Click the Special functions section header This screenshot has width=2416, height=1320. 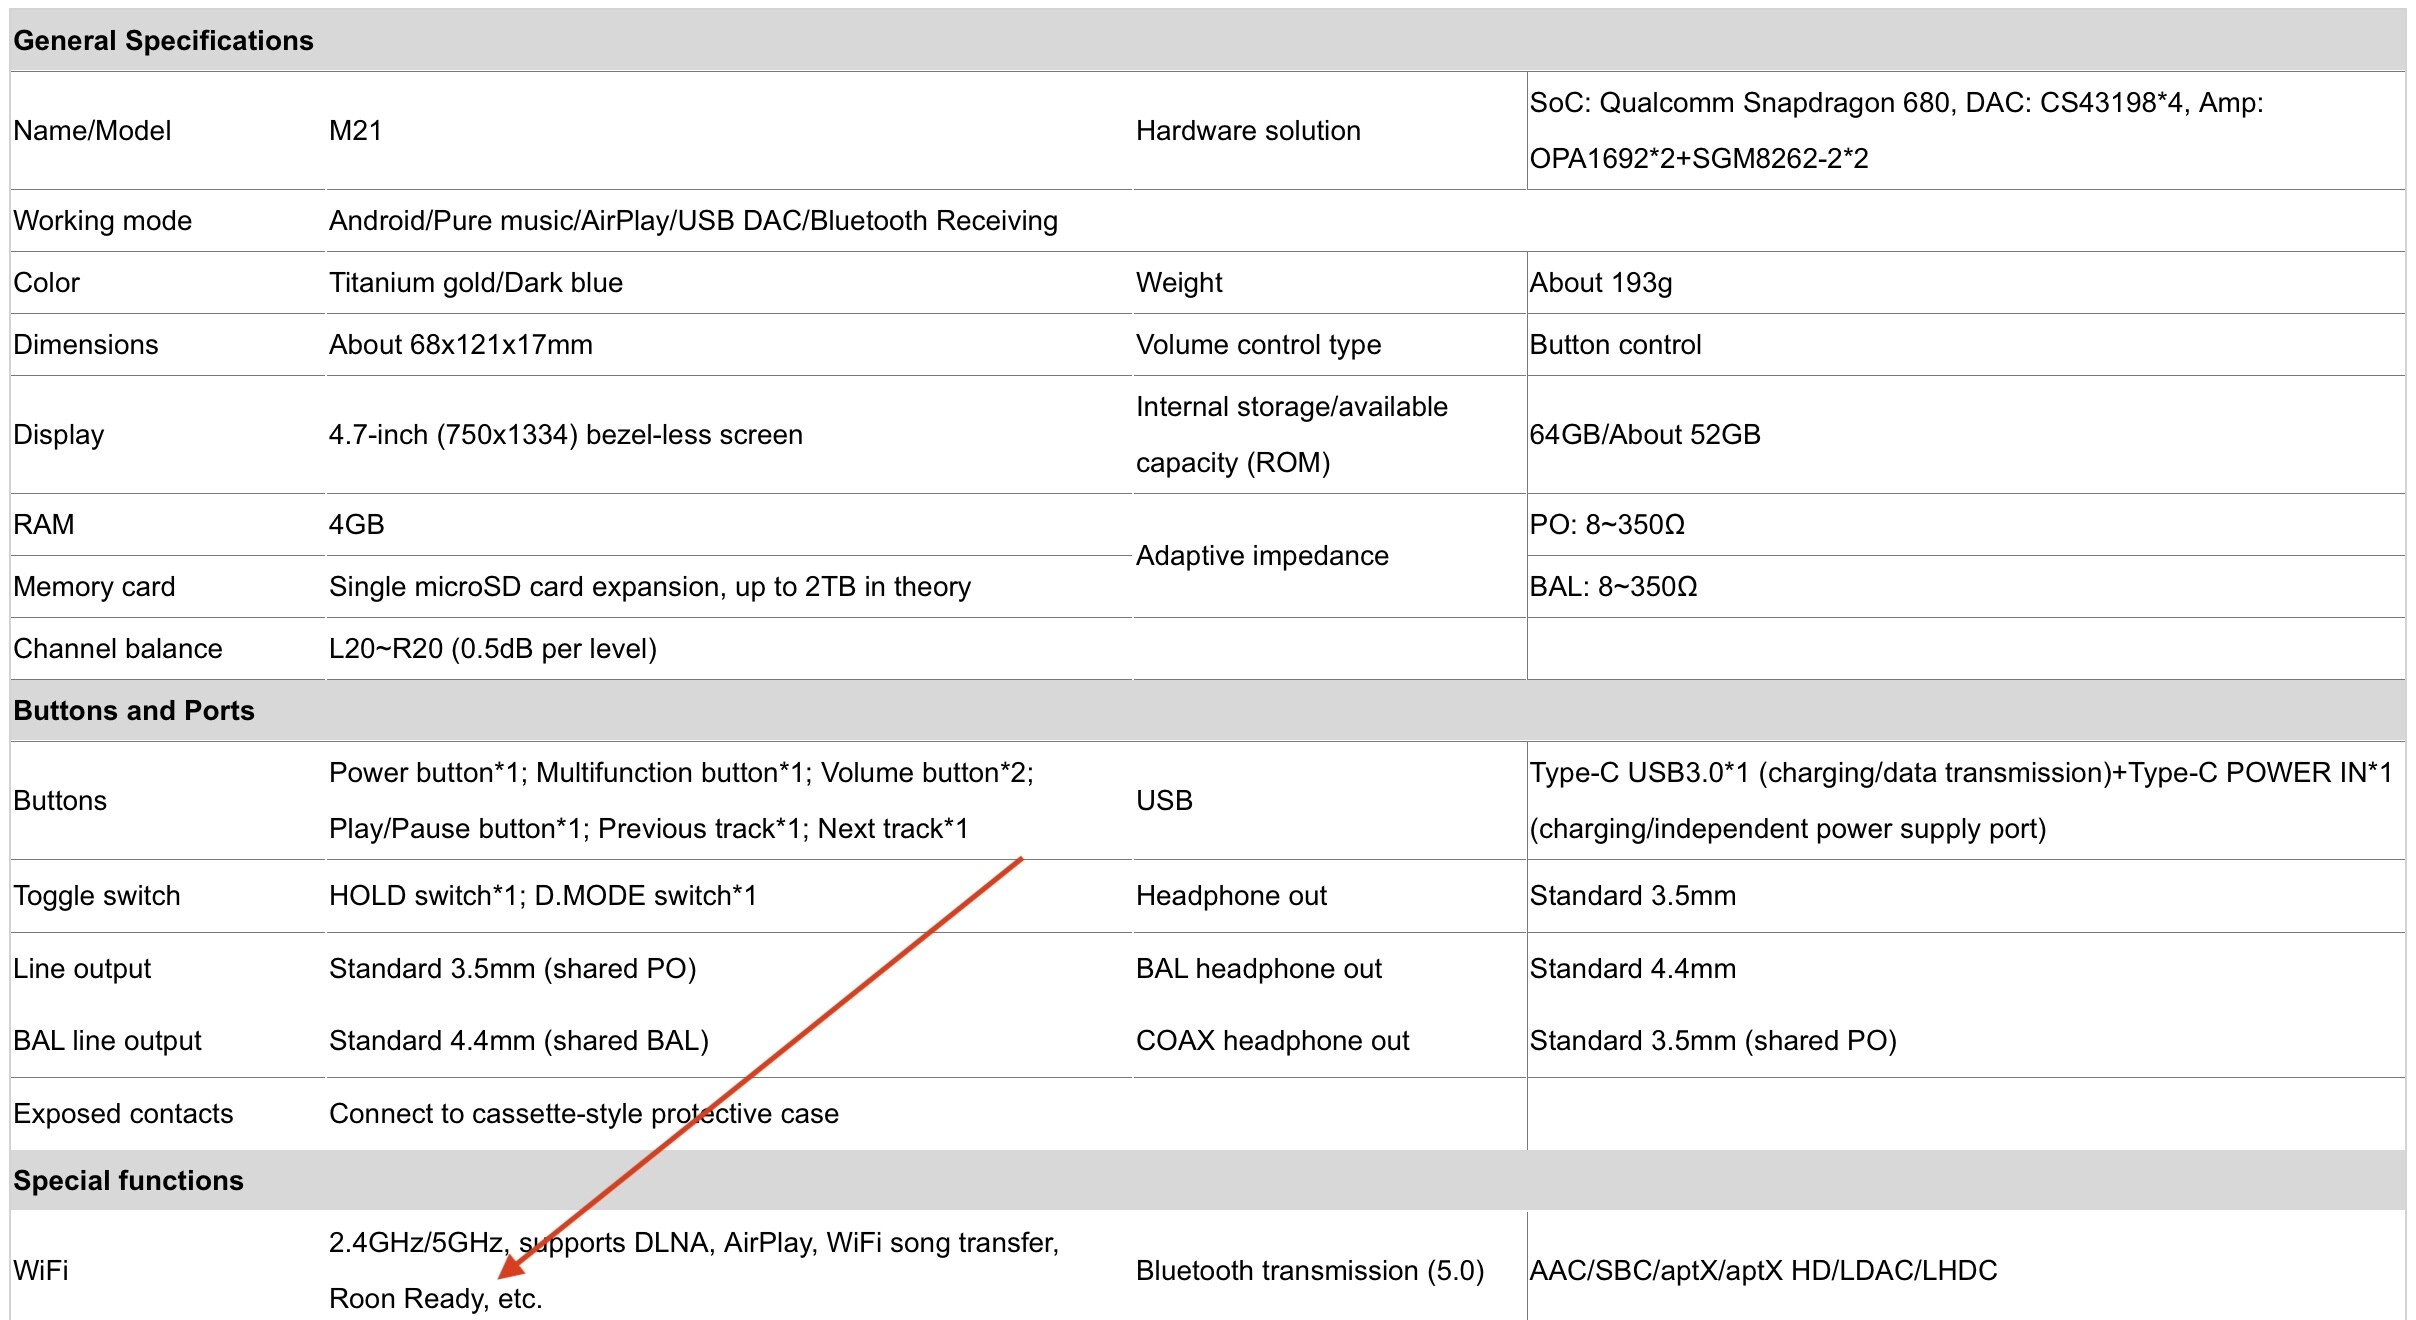tap(128, 1181)
